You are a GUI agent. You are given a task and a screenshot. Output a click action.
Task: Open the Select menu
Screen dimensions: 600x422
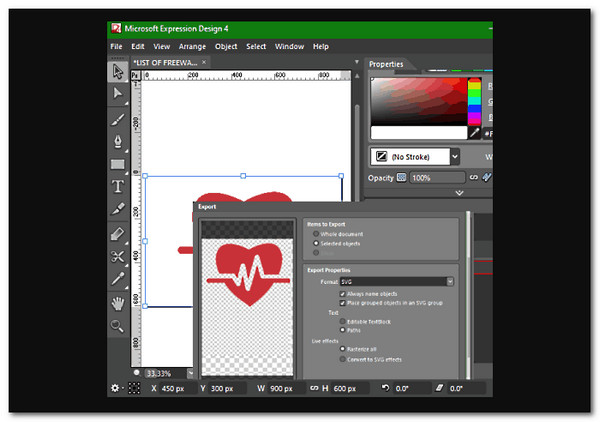click(x=256, y=46)
